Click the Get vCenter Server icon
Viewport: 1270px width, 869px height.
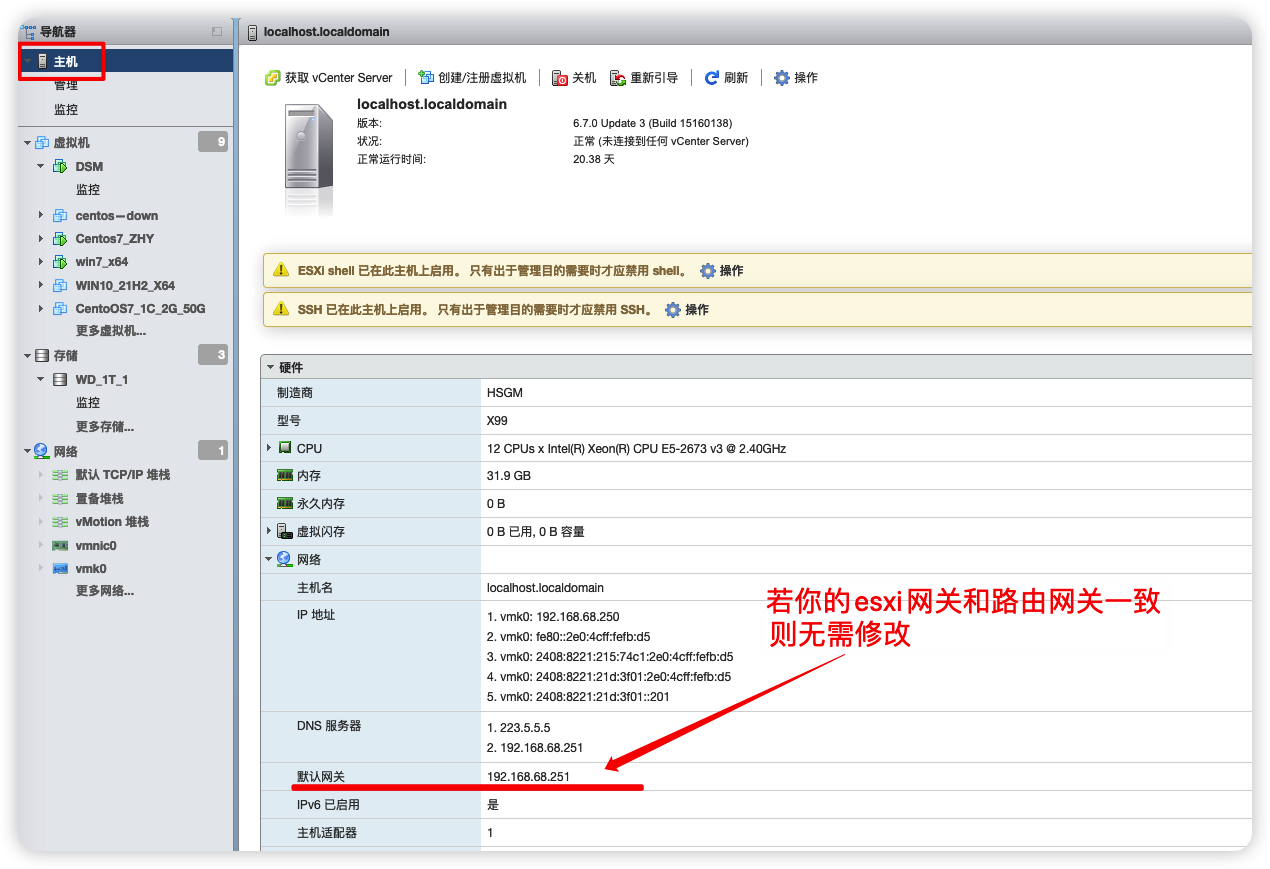pos(272,78)
